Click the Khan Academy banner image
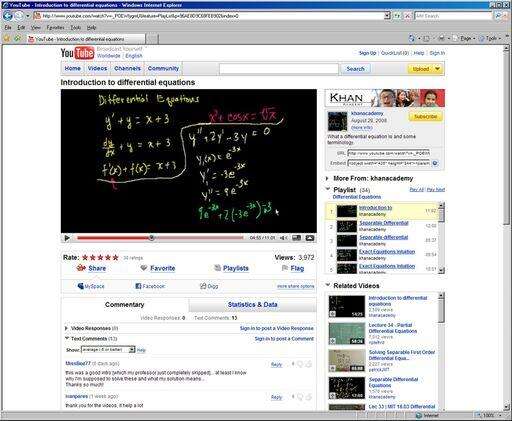This screenshot has height=421, width=512. tap(385, 98)
